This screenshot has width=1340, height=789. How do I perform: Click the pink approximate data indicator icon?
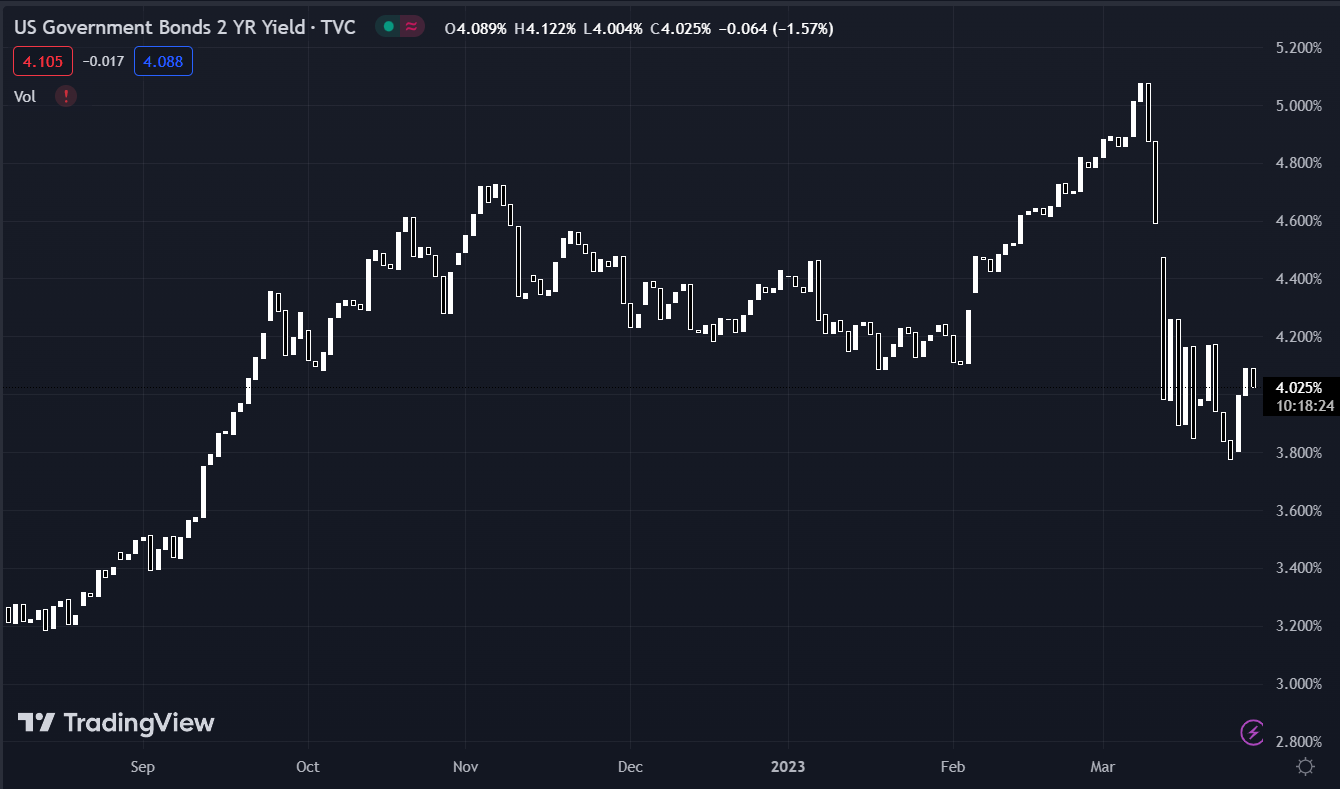click(x=410, y=28)
